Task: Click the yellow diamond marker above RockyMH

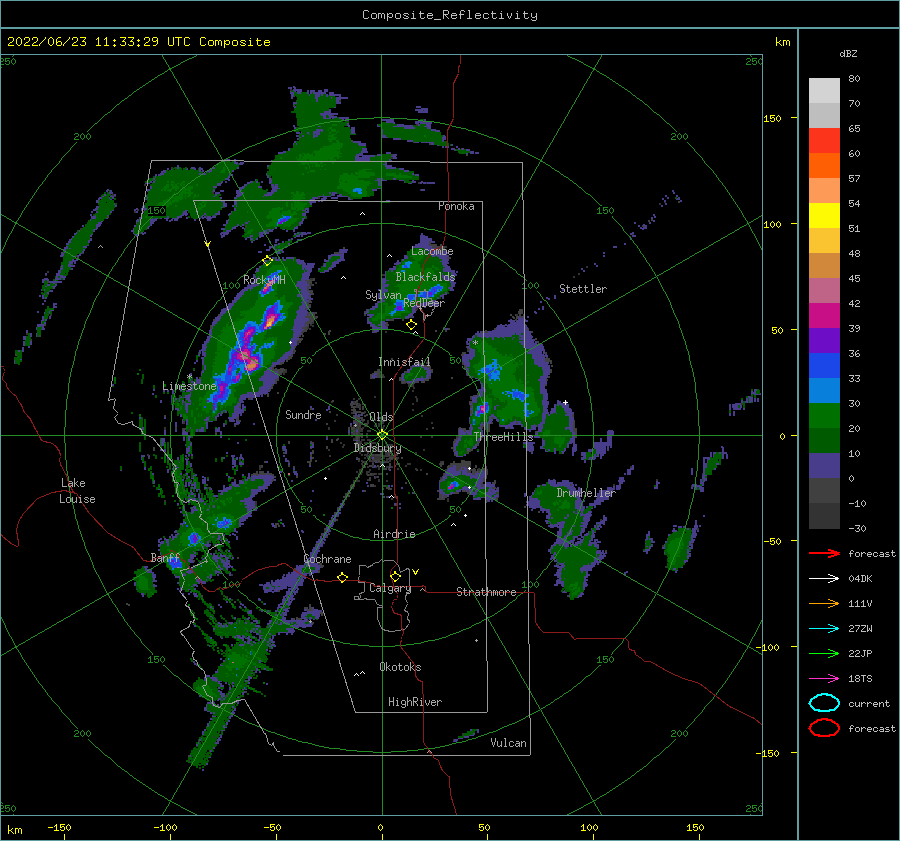Action: tap(267, 261)
